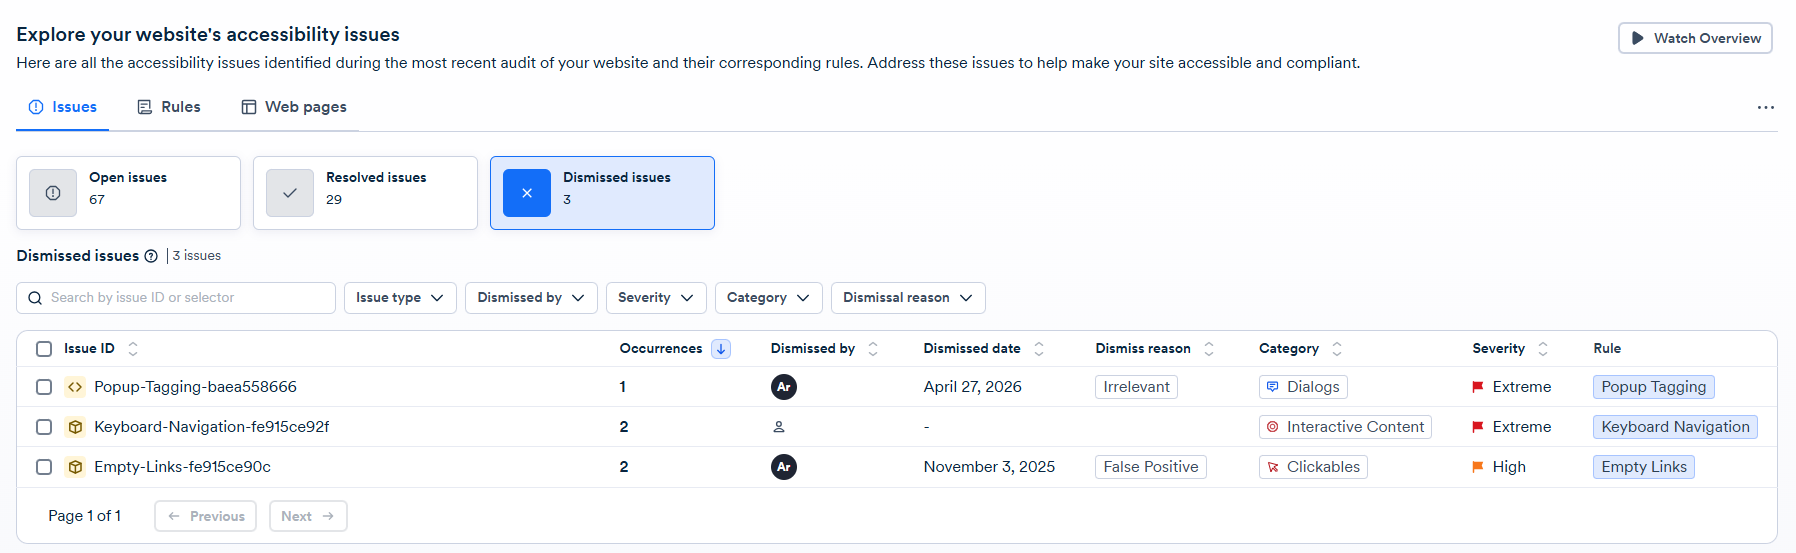The height and width of the screenshot is (553, 1796).
Task: Select the Dismissed issues card
Action: (602, 193)
